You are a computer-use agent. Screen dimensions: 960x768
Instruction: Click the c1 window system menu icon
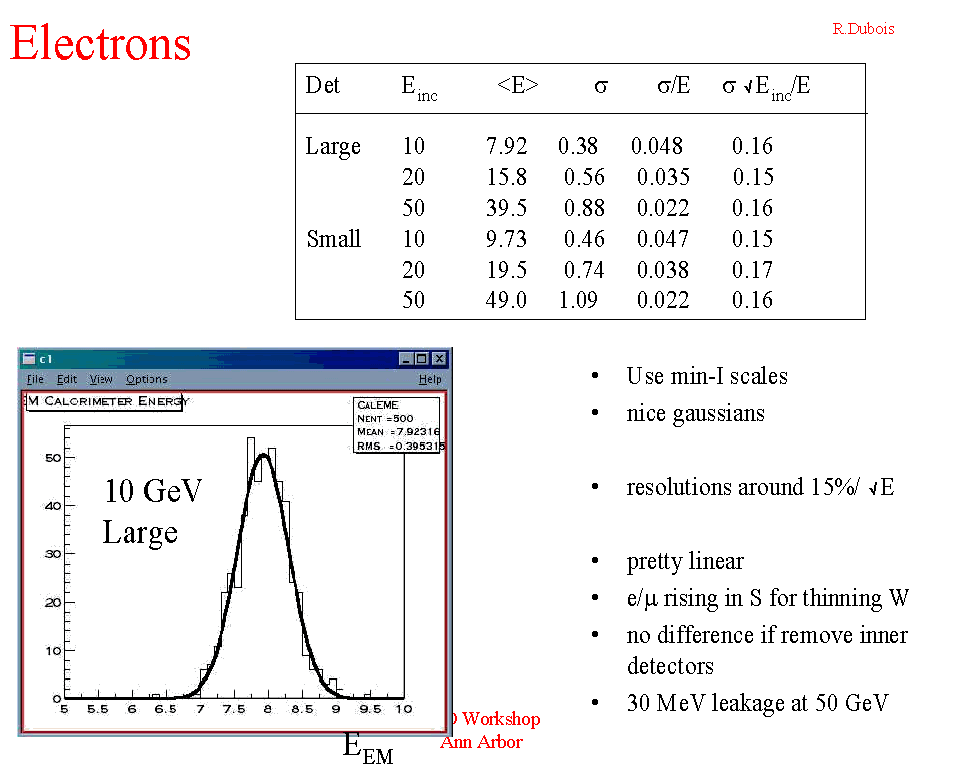pos(29,359)
